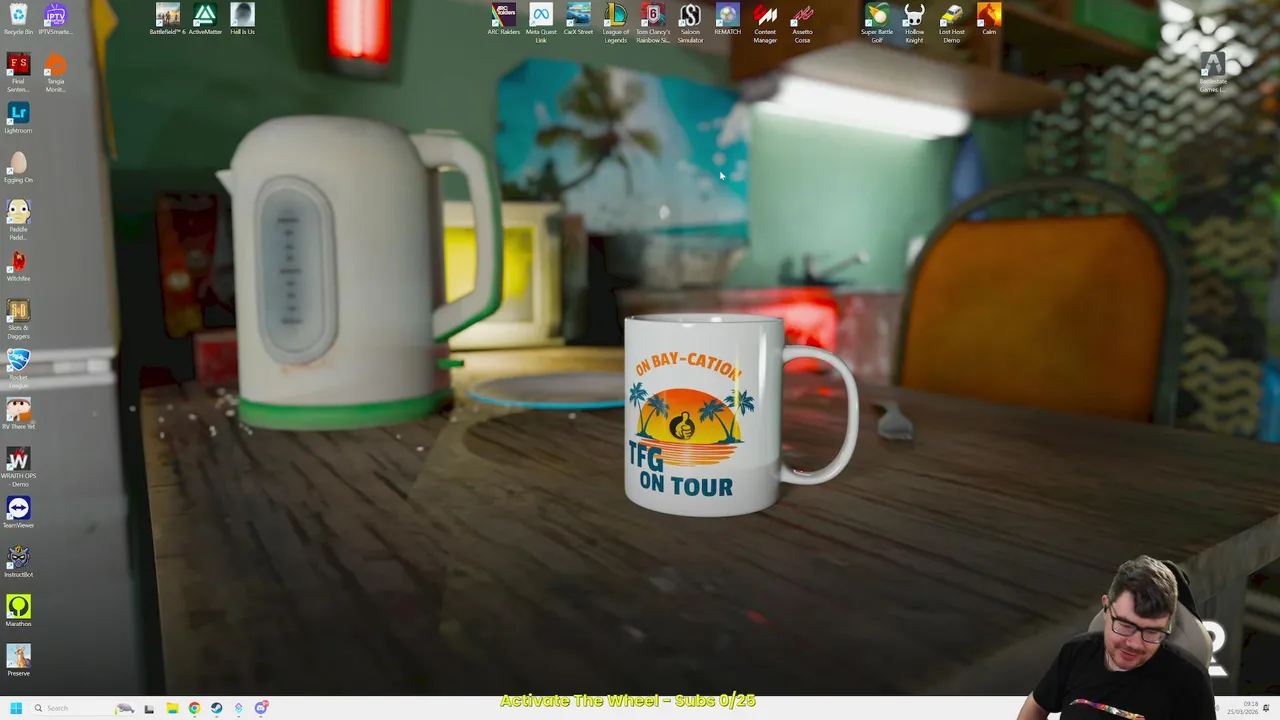Select the InstructBot desktop shortcut
The image size is (1280, 720).
18,562
